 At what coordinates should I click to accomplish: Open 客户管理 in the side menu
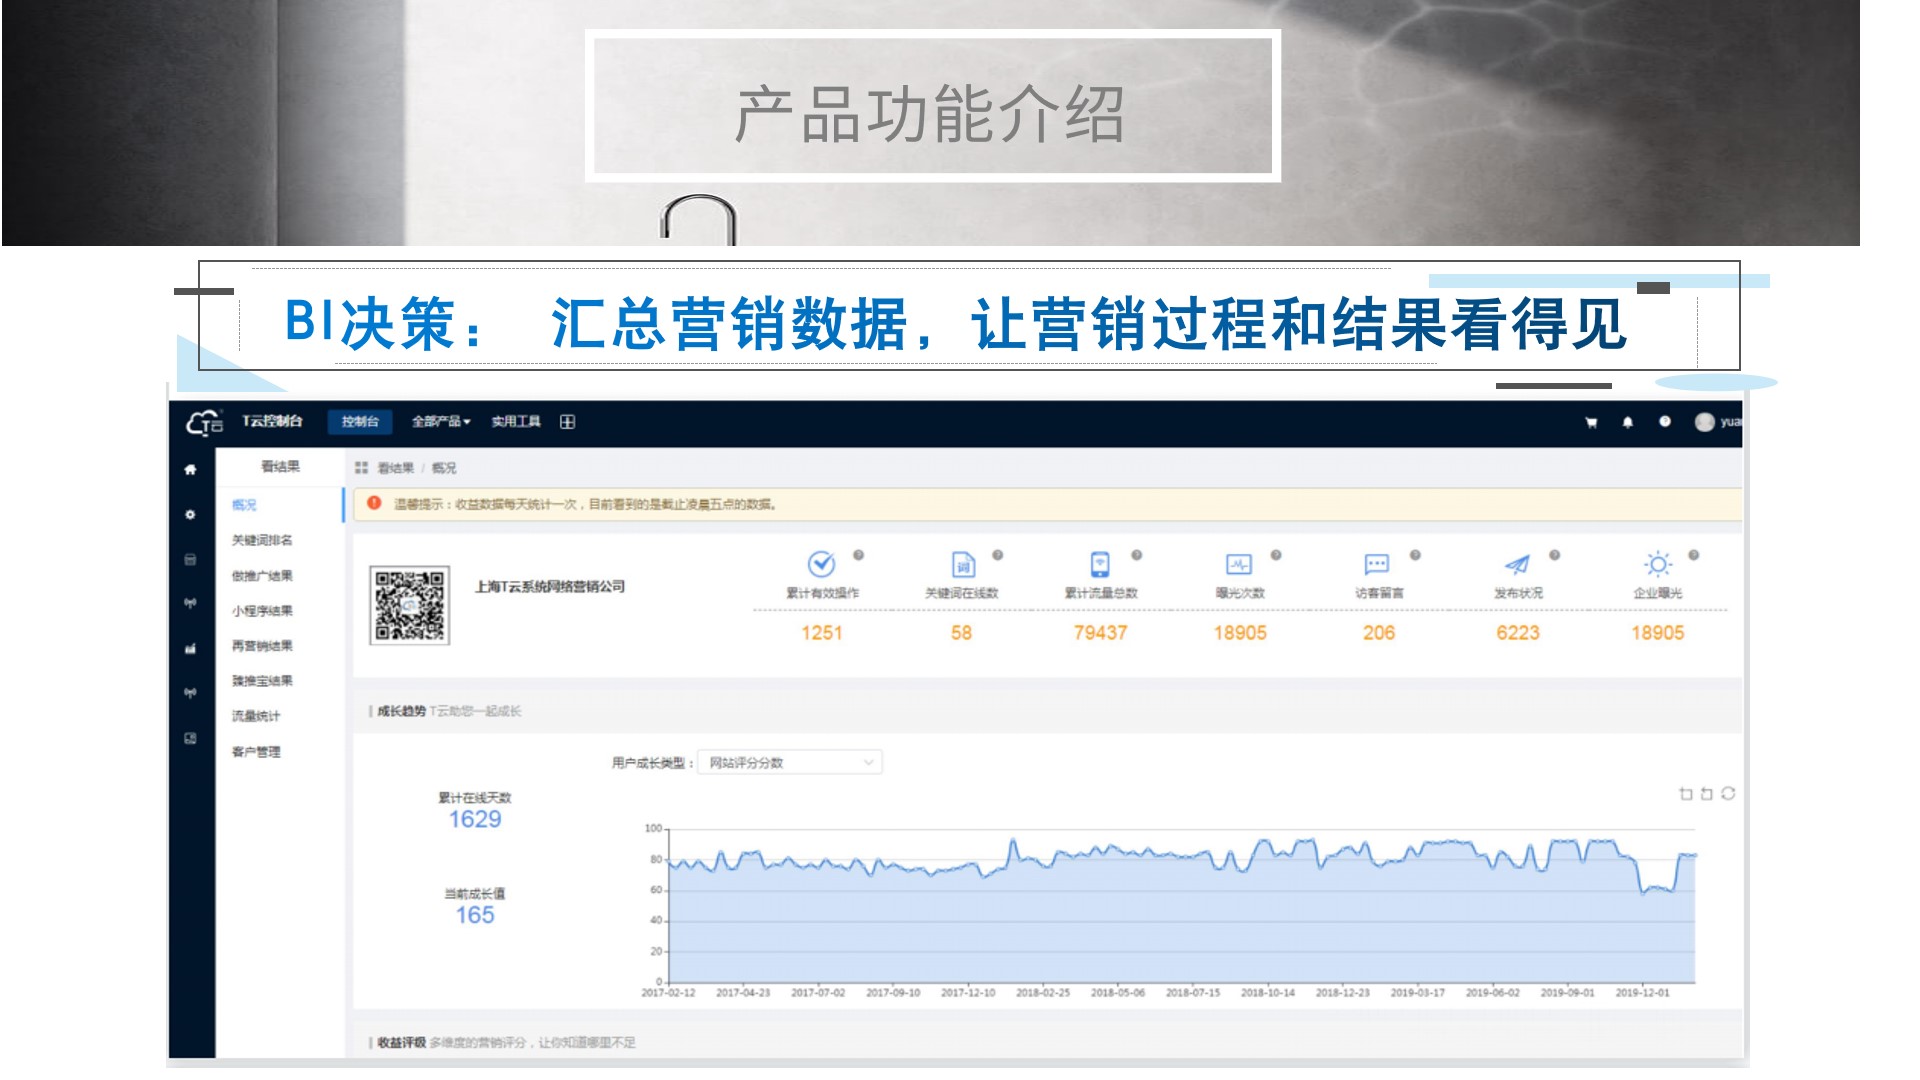[x=256, y=752]
